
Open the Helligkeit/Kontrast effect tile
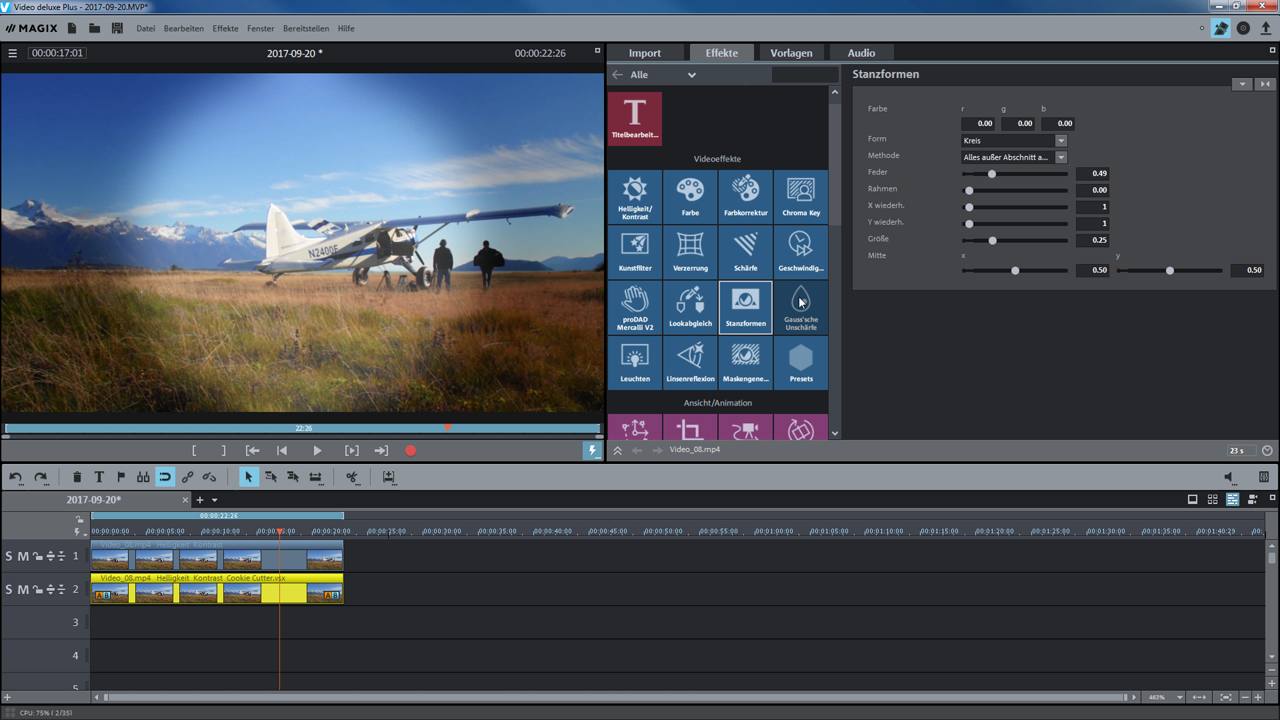(634, 197)
